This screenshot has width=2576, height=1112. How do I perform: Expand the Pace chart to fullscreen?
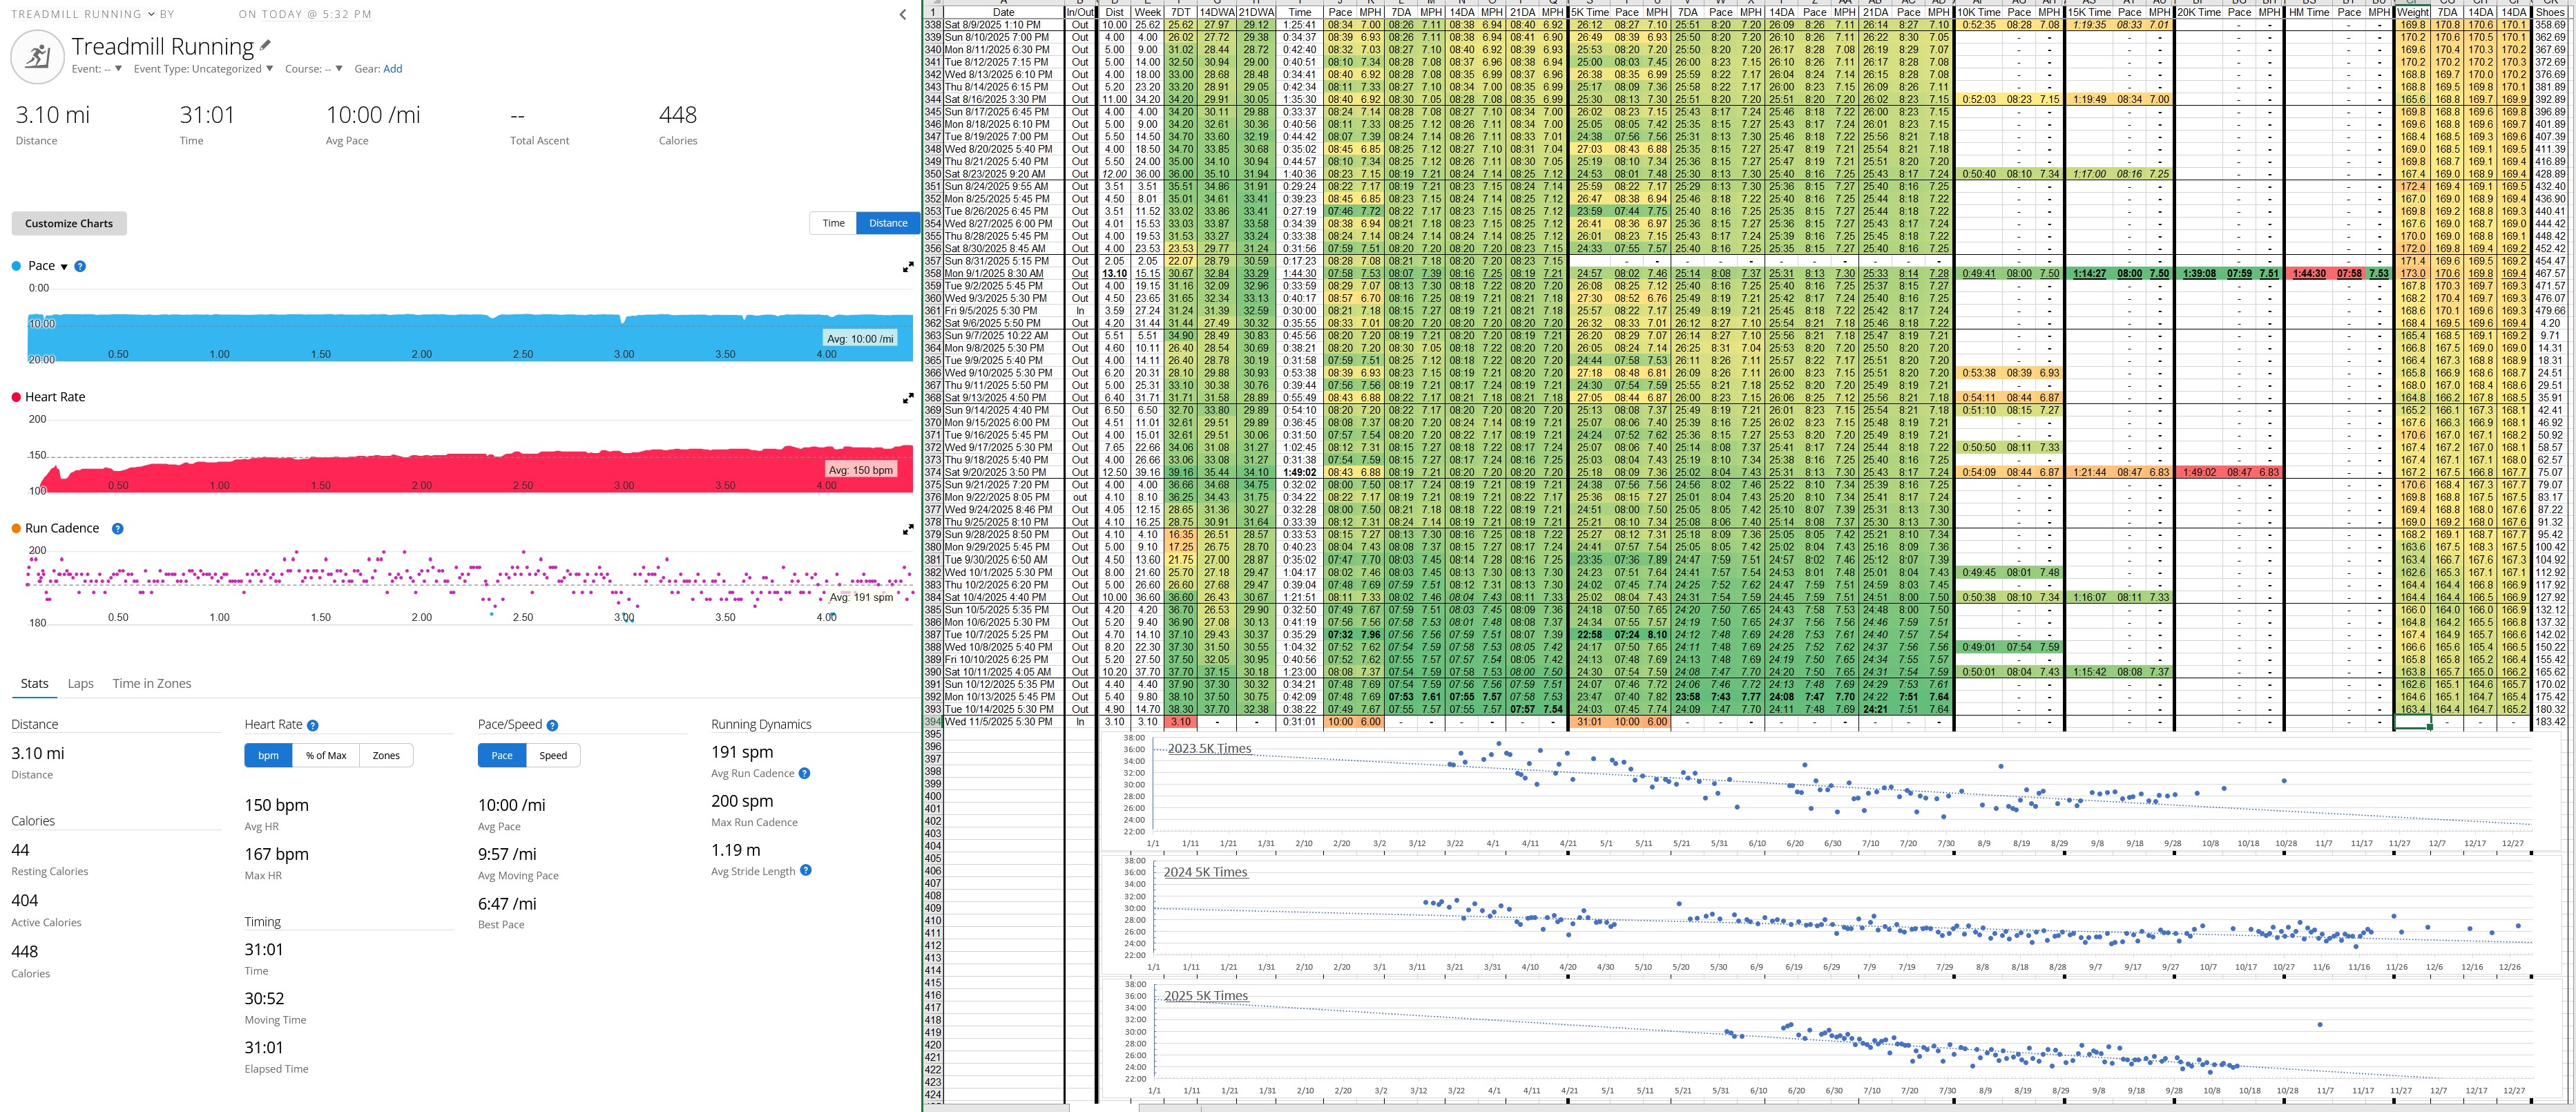tap(907, 267)
